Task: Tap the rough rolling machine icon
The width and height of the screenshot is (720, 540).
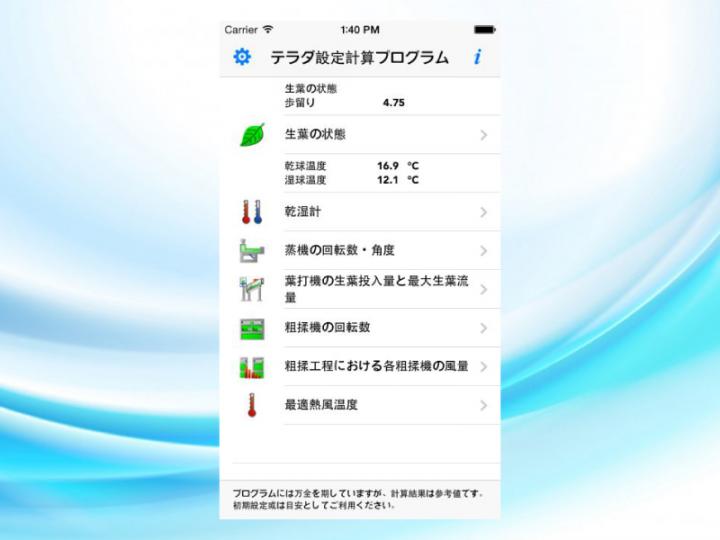Action: tap(251, 328)
